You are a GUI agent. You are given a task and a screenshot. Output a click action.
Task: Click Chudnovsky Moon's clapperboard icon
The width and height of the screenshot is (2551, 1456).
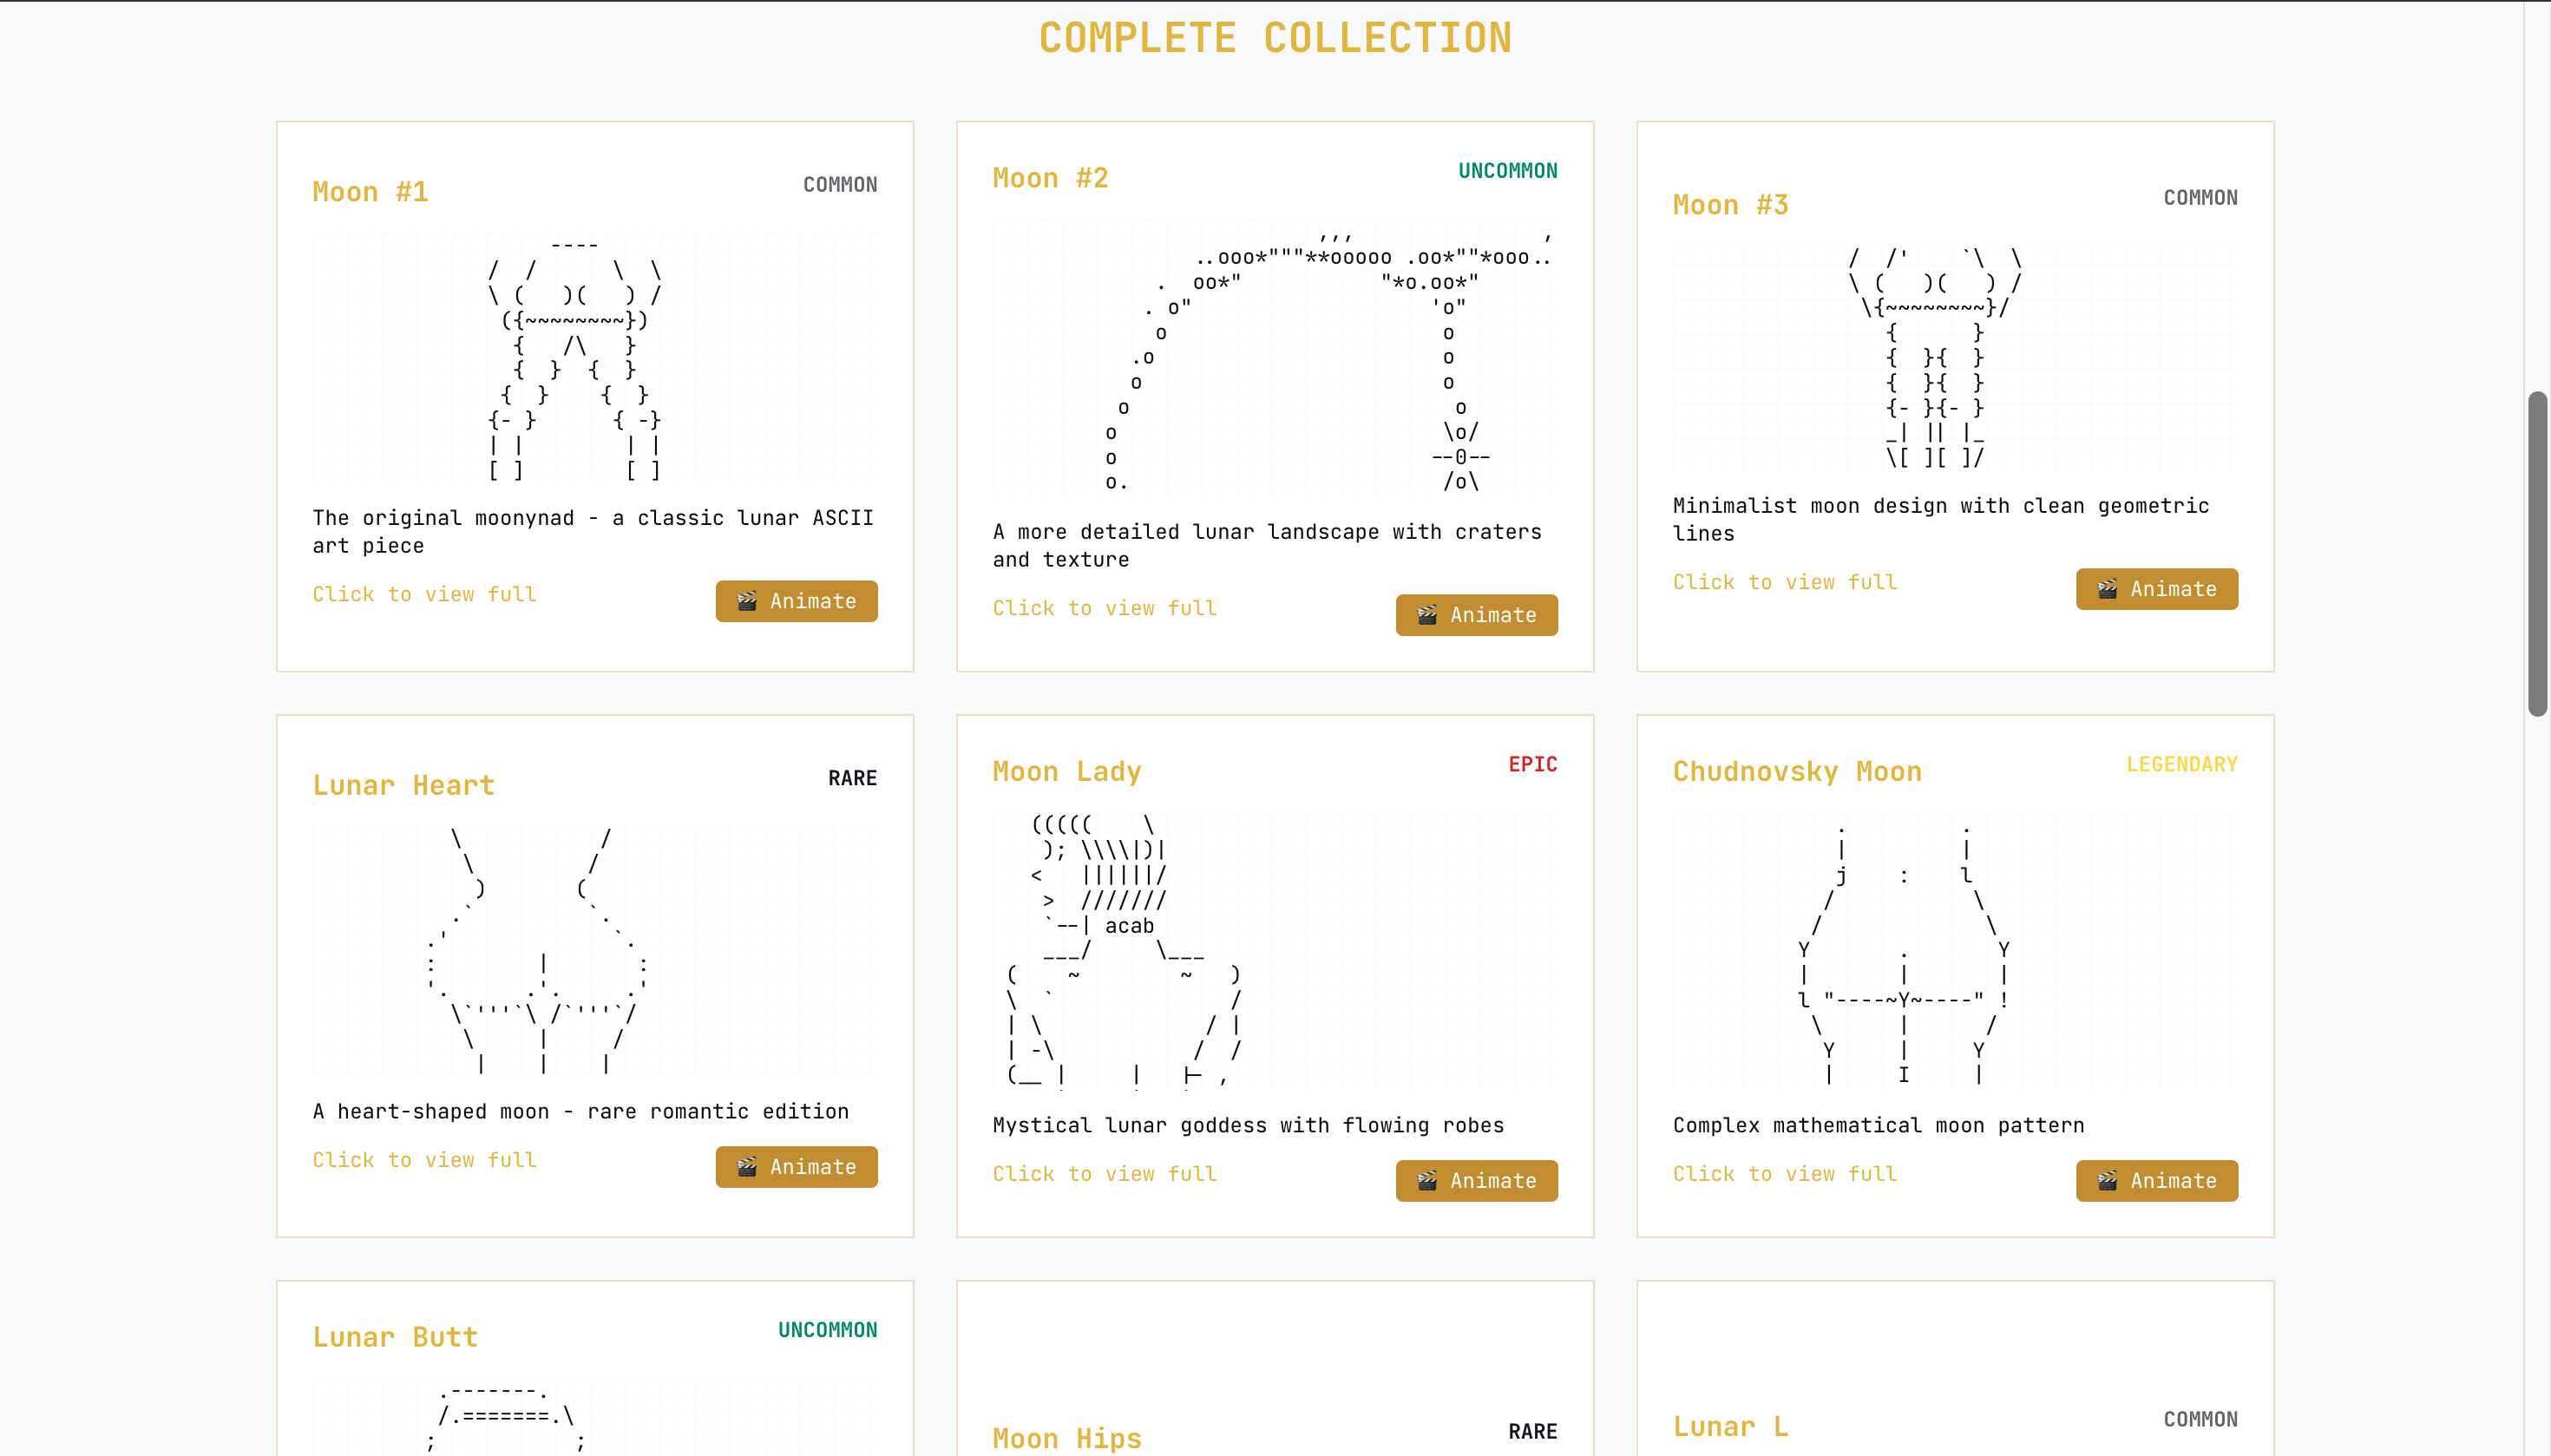pyautogui.click(x=2107, y=1181)
